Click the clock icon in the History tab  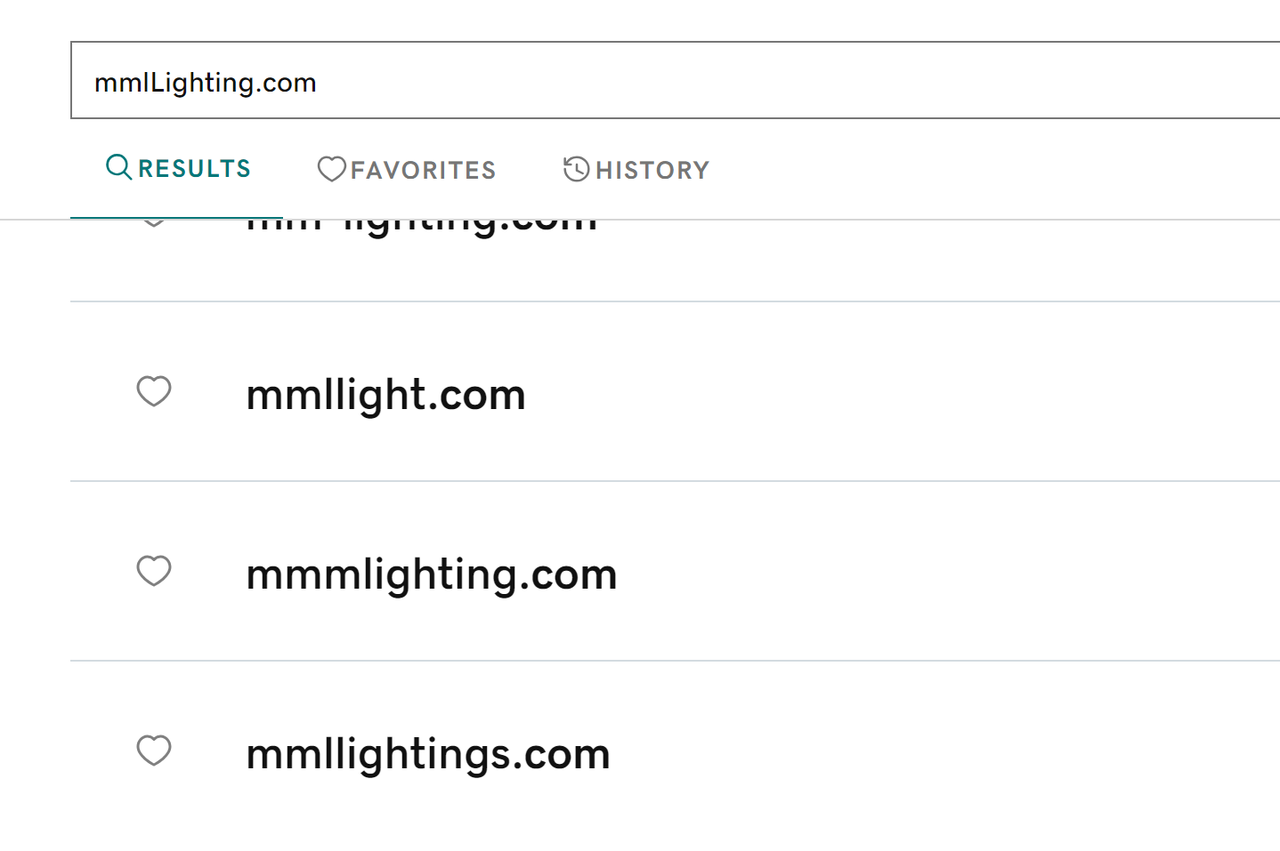(576, 170)
